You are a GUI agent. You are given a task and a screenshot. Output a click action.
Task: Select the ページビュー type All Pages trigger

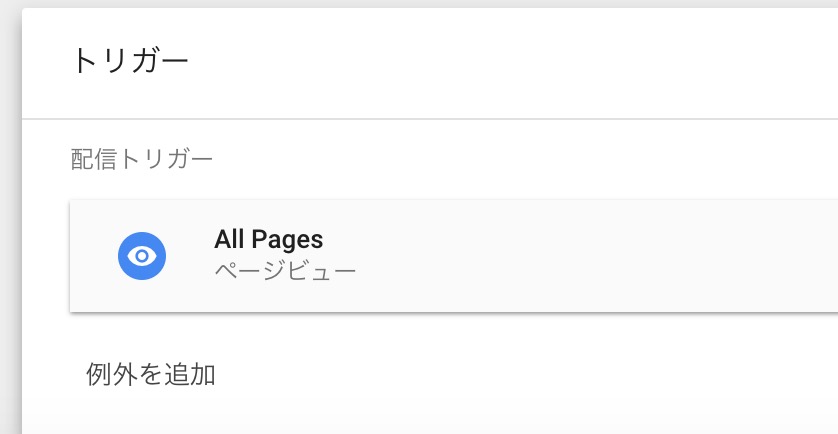tap(454, 255)
